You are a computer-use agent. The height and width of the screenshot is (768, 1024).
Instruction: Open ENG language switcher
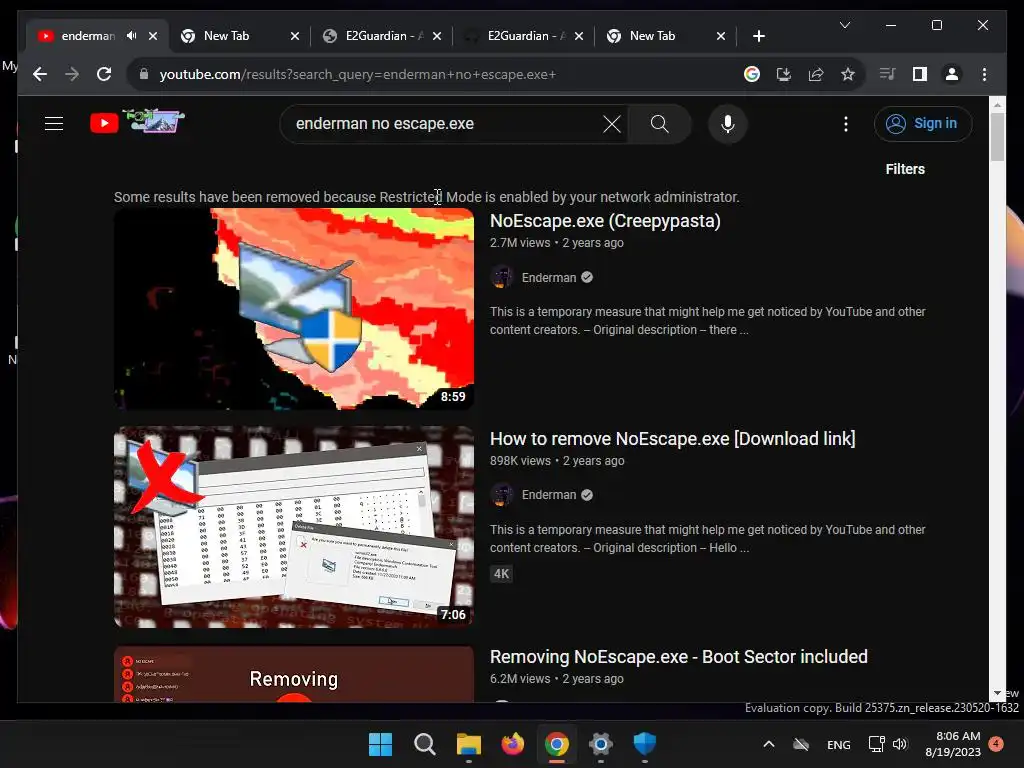coord(839,745)
